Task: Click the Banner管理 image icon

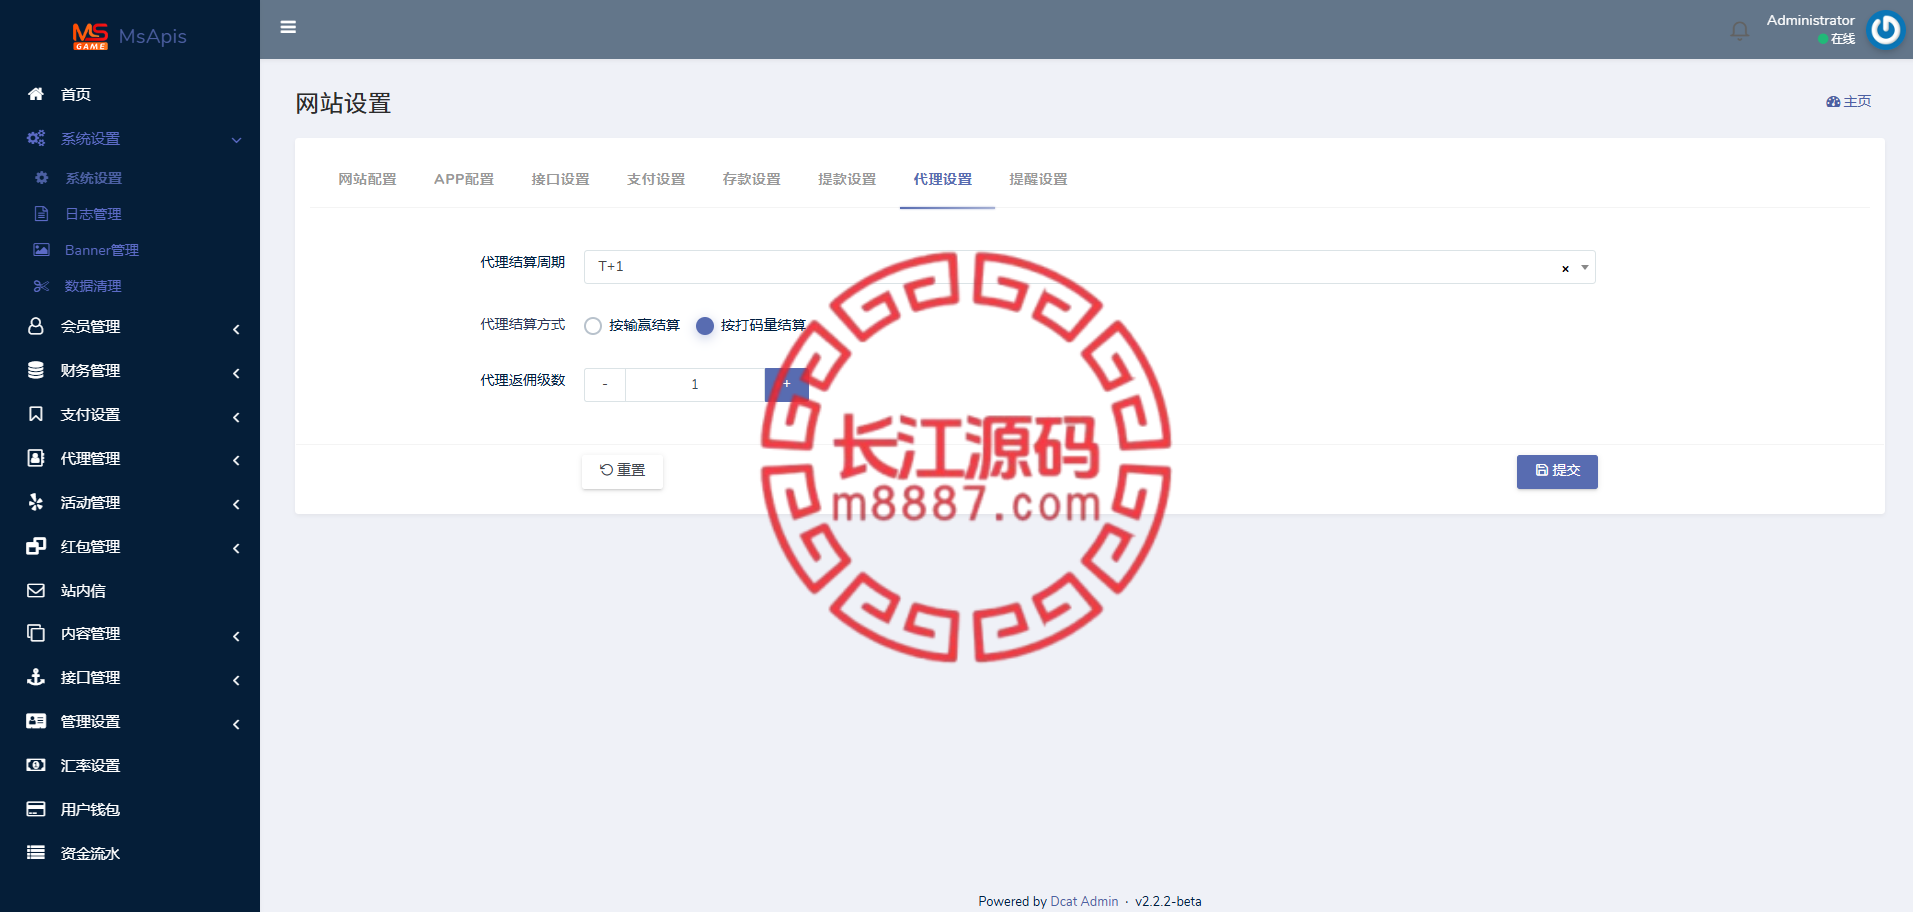Action: pyautogui.click(x=41, y=250)
